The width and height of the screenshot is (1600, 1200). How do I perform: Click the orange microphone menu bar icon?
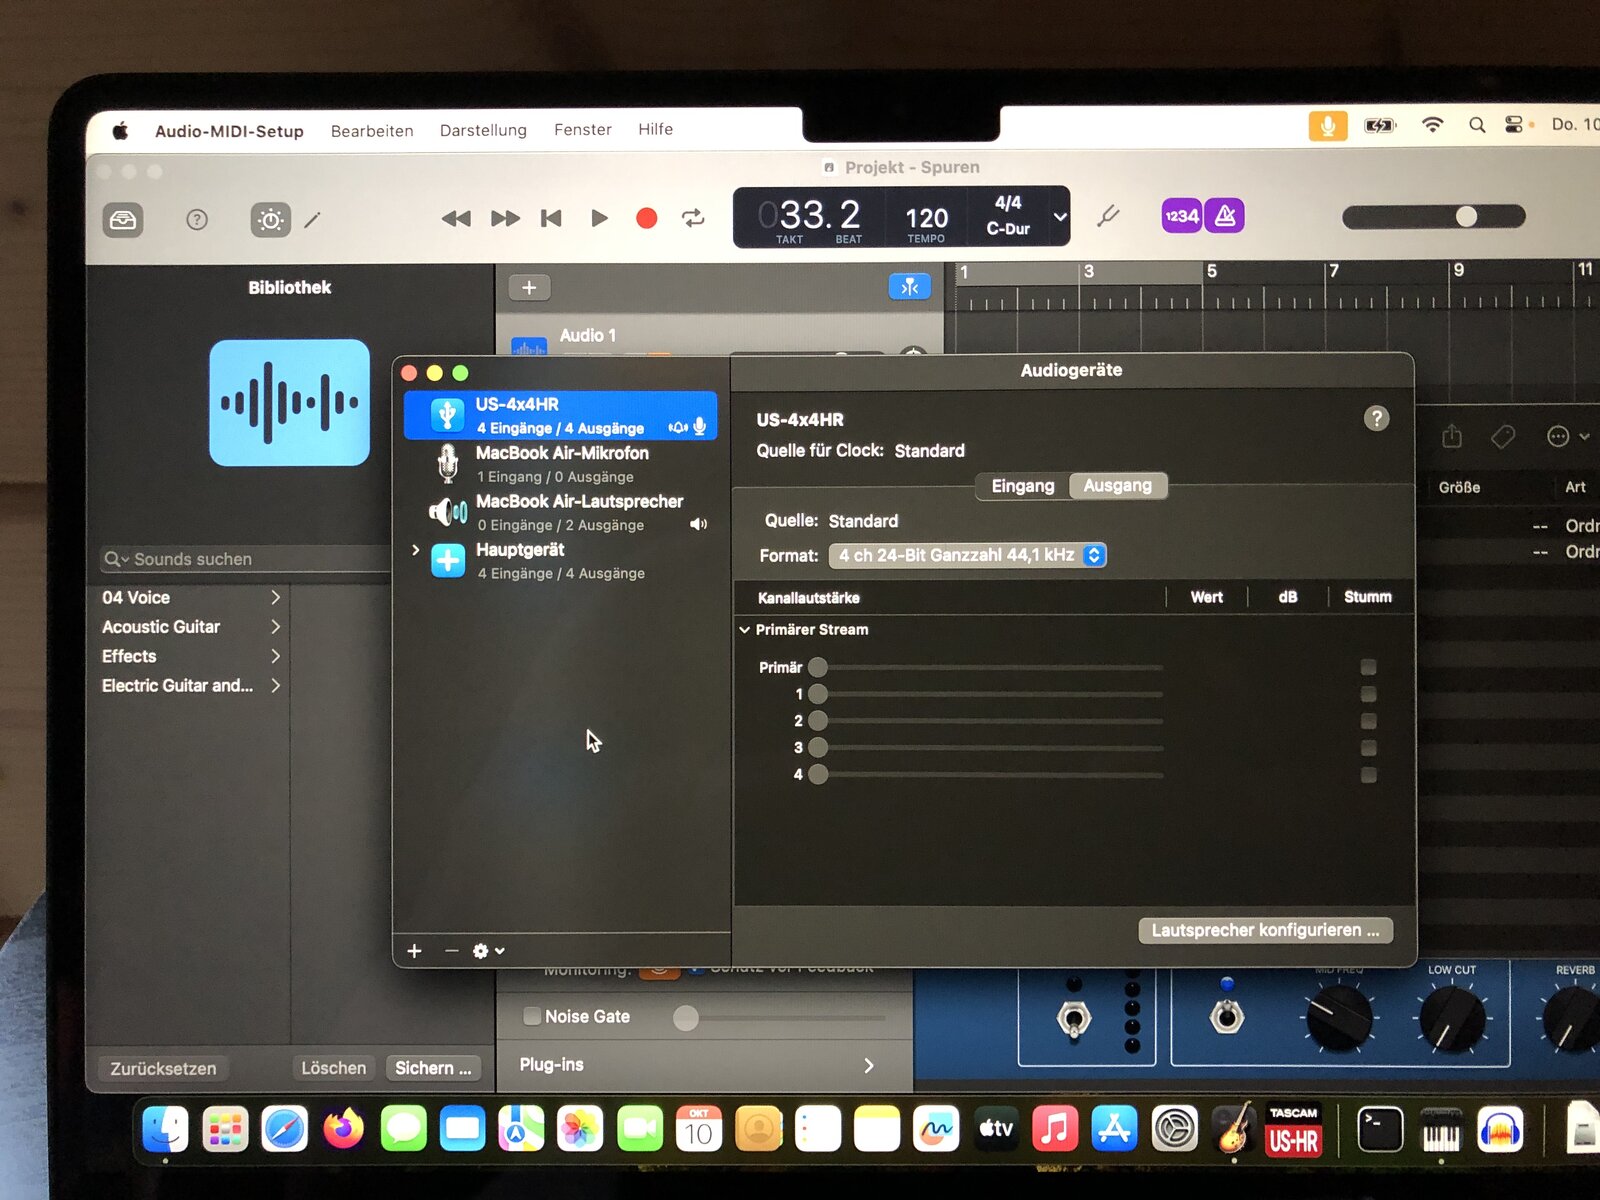point(1328,126)
